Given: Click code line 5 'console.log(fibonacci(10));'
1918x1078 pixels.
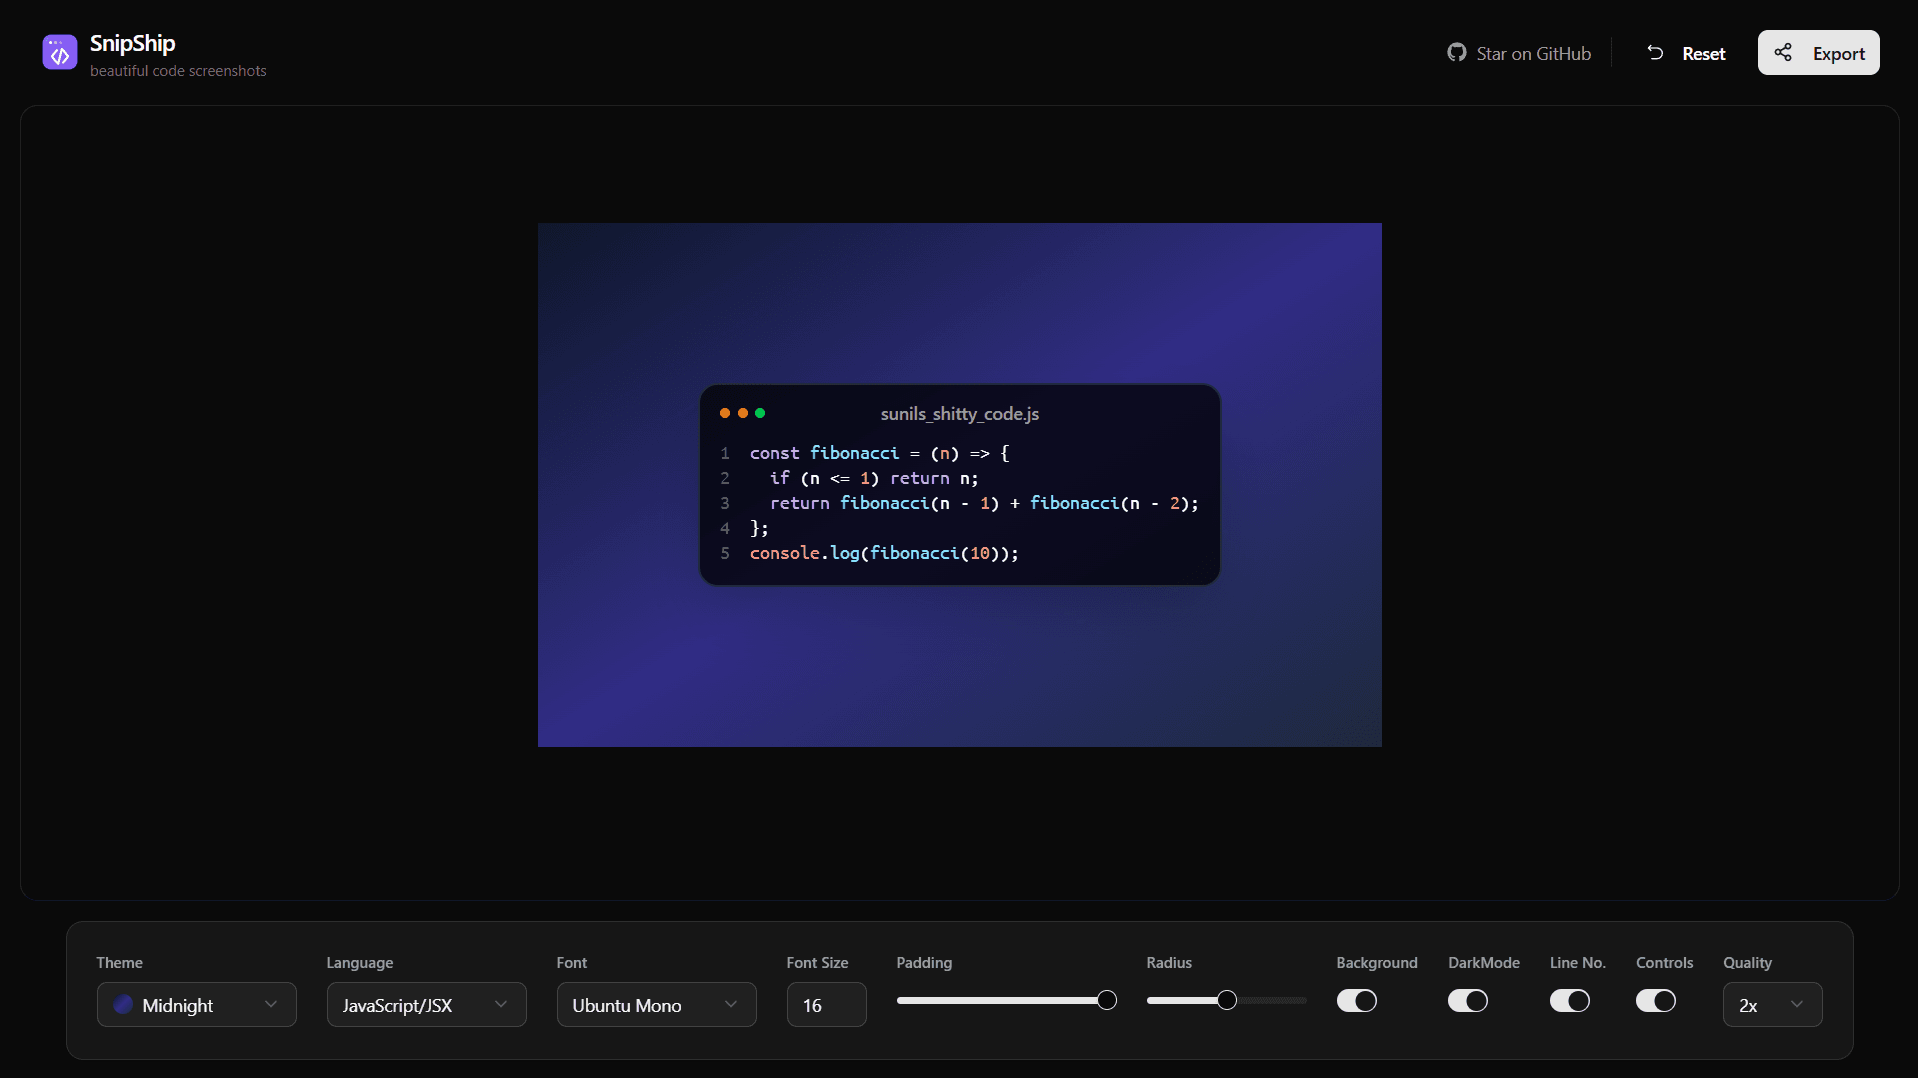Looking at the screenshot, I should click(884, 553).
